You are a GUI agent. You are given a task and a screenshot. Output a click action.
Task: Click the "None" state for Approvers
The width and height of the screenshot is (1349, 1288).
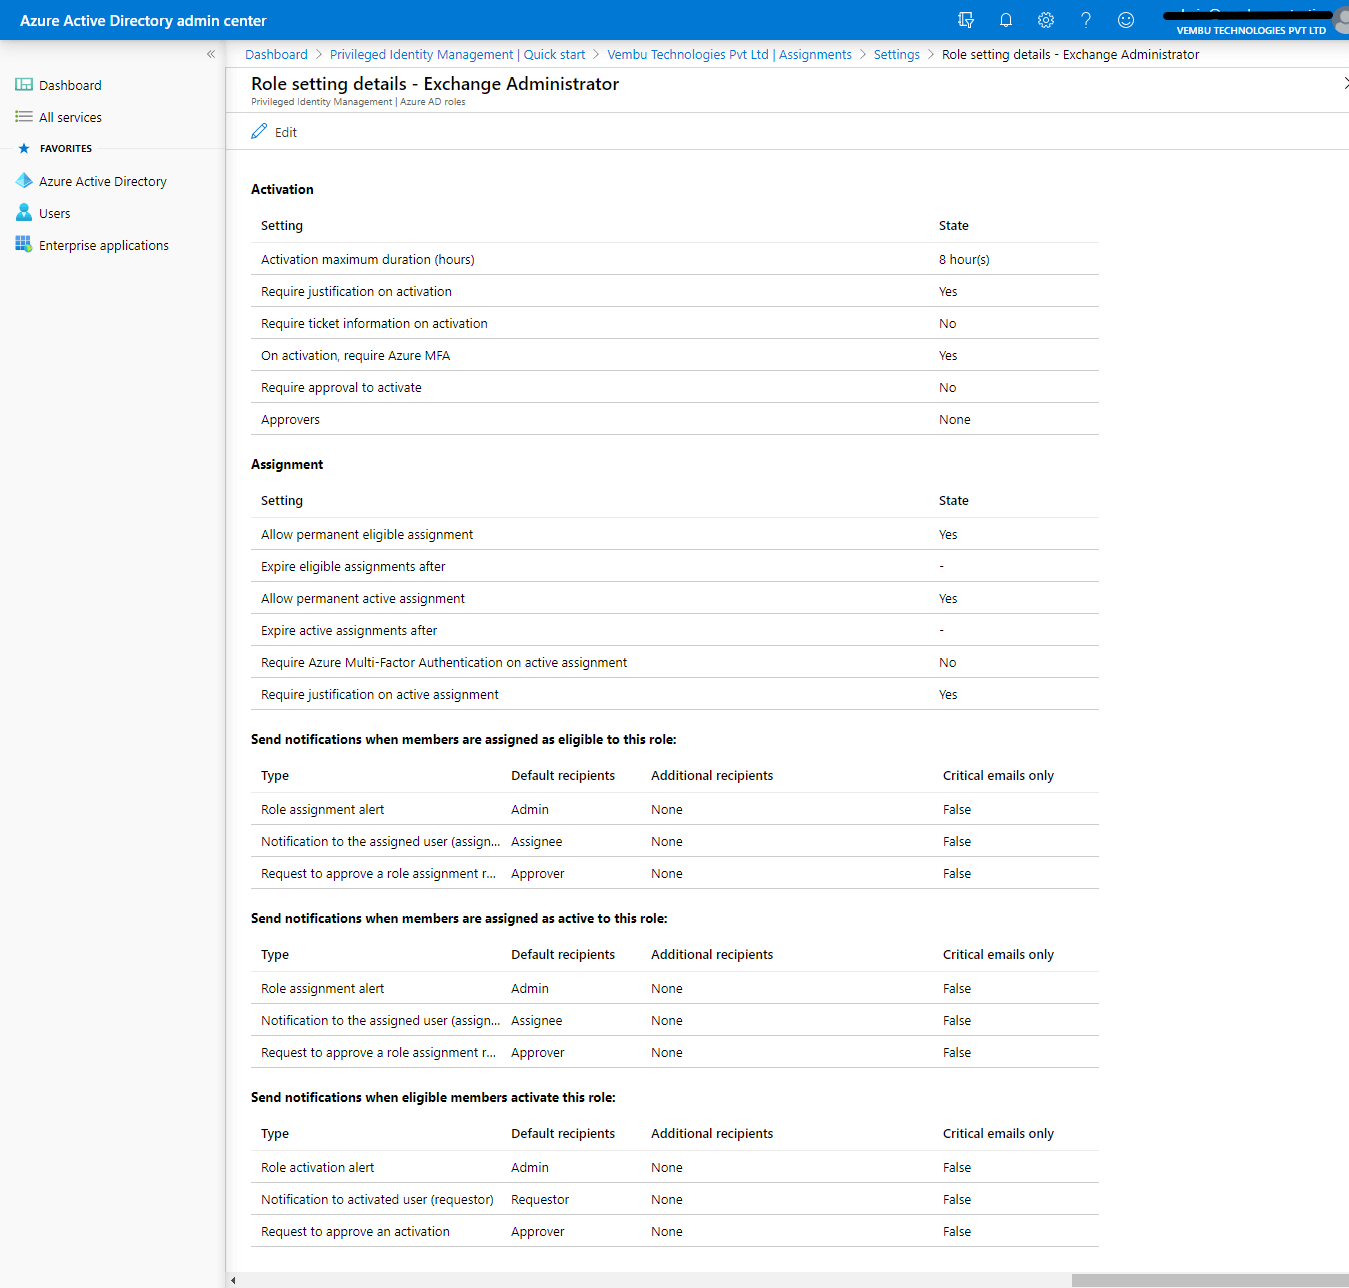pyautogui.click(x=954, y=419)
